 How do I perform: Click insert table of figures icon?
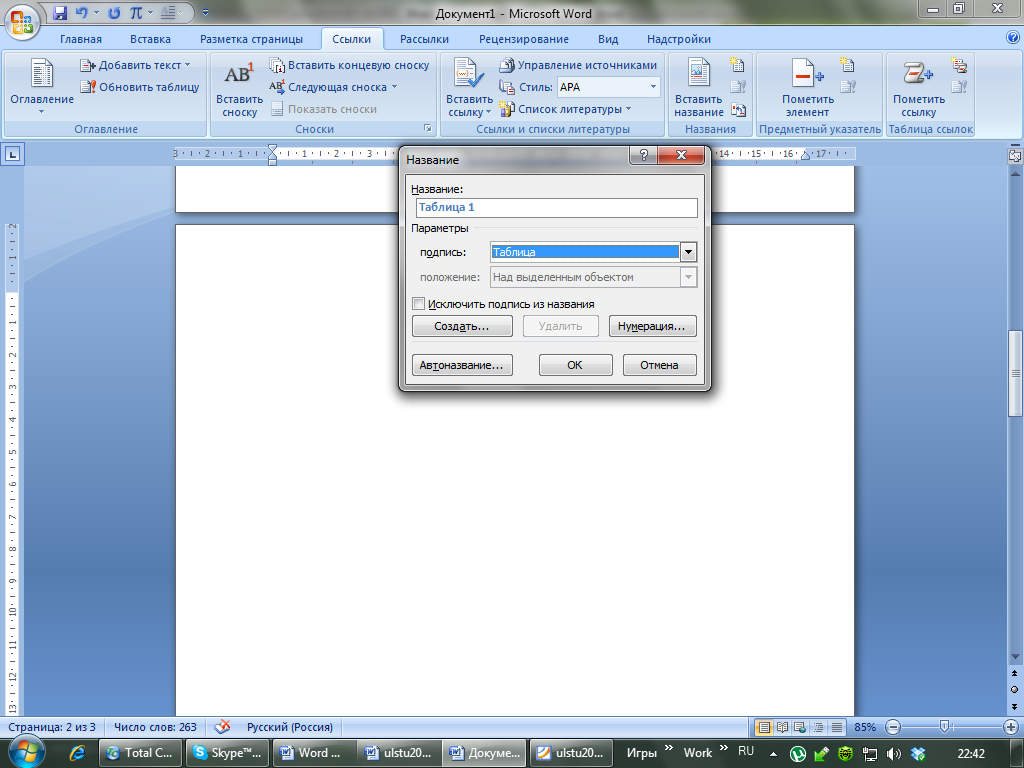pyautogui.click(x=737, y=65)
